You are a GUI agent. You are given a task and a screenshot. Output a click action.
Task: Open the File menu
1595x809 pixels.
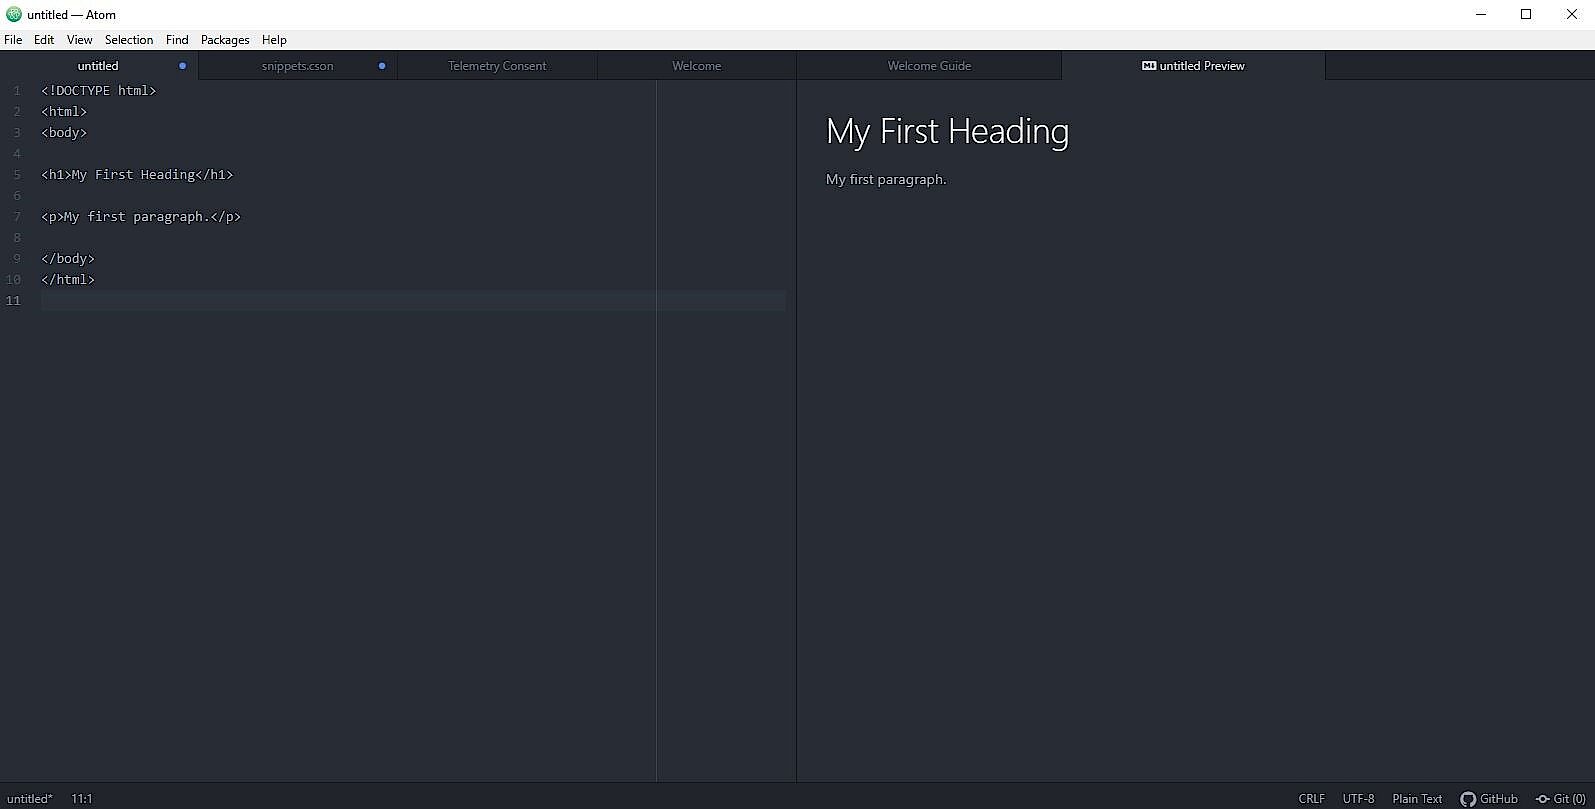(x=13, y=40)
